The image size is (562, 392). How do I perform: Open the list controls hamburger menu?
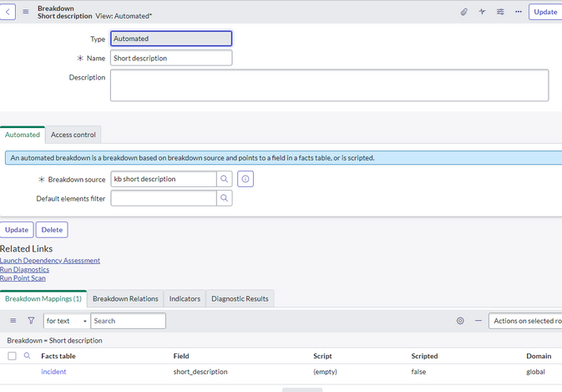pyautogui.click(x=13, y=321)
